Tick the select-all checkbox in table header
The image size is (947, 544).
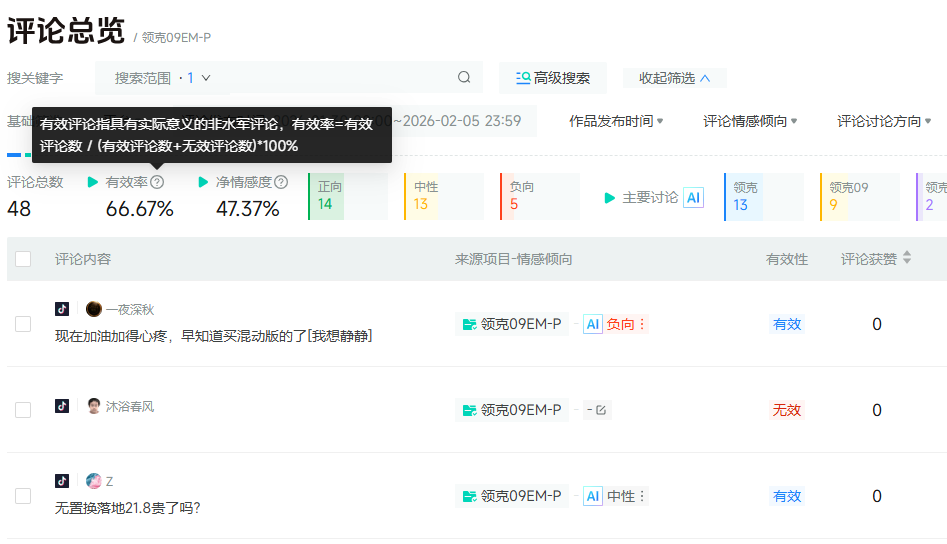(23, 259)
